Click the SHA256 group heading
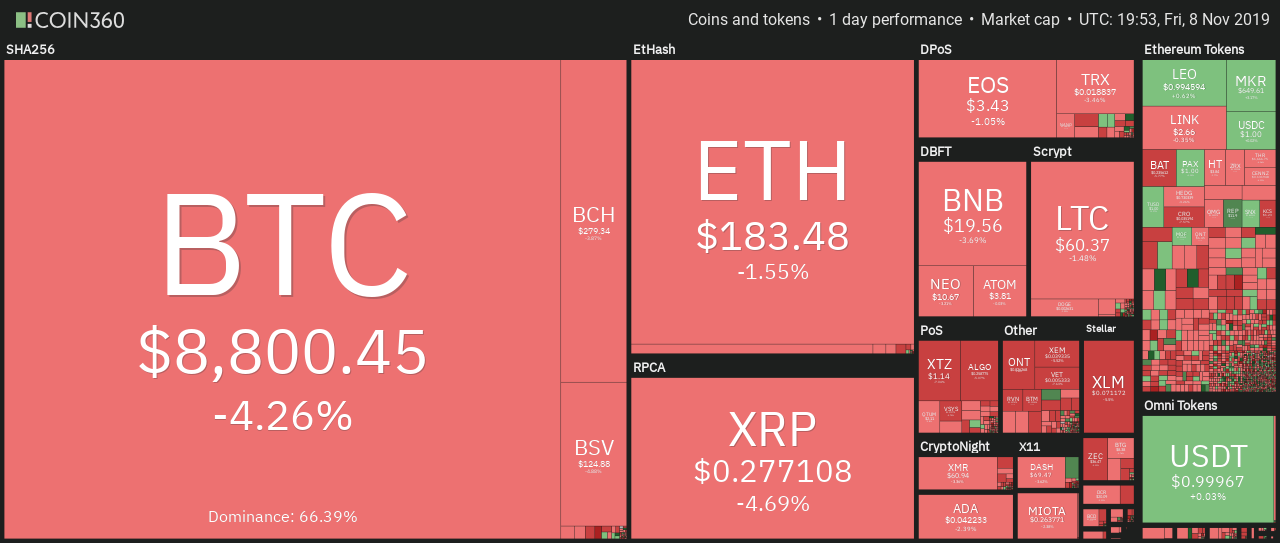Image resolution: width=1280 pixels, height=543 pixels. [28, 48]
